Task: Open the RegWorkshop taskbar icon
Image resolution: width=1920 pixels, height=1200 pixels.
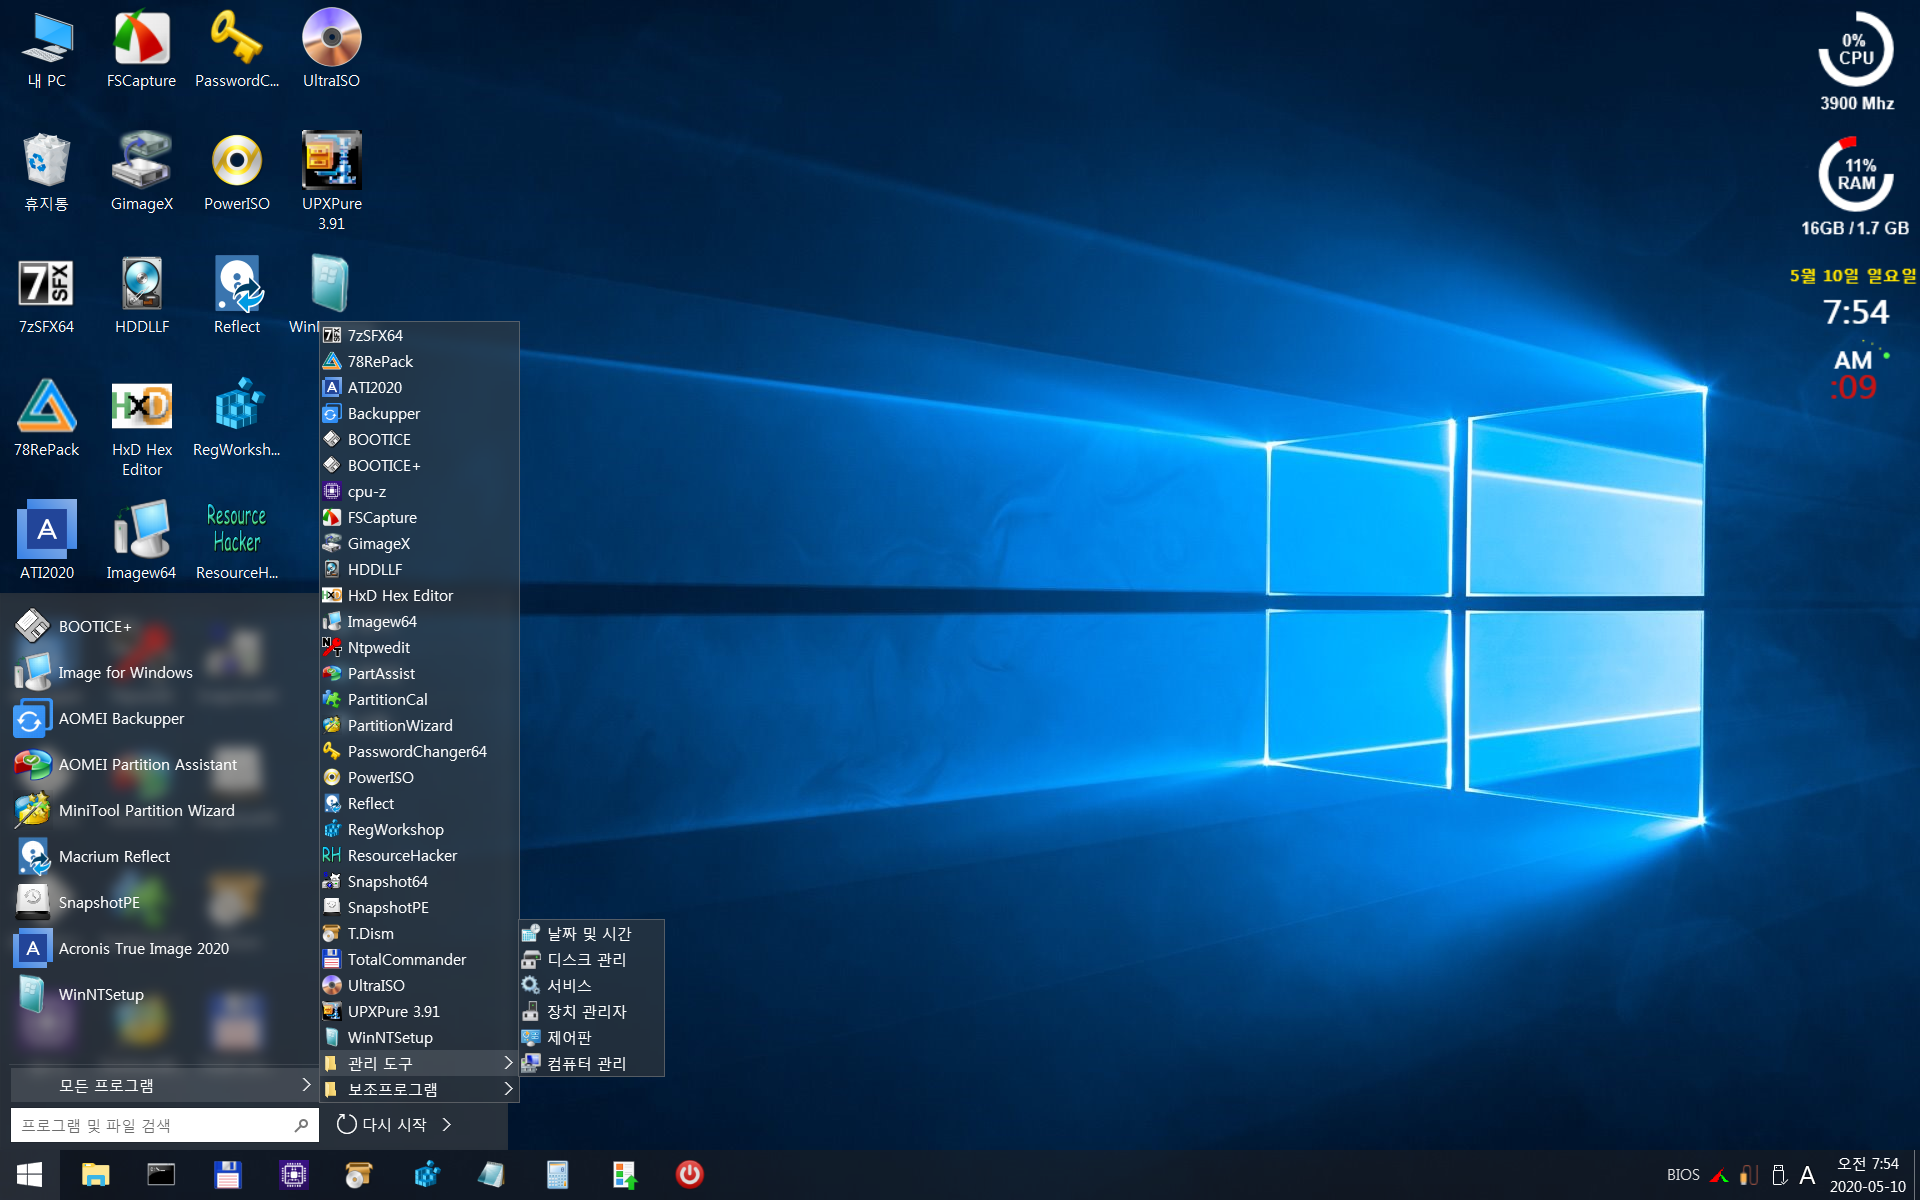Action: (x=425, y=1175)
